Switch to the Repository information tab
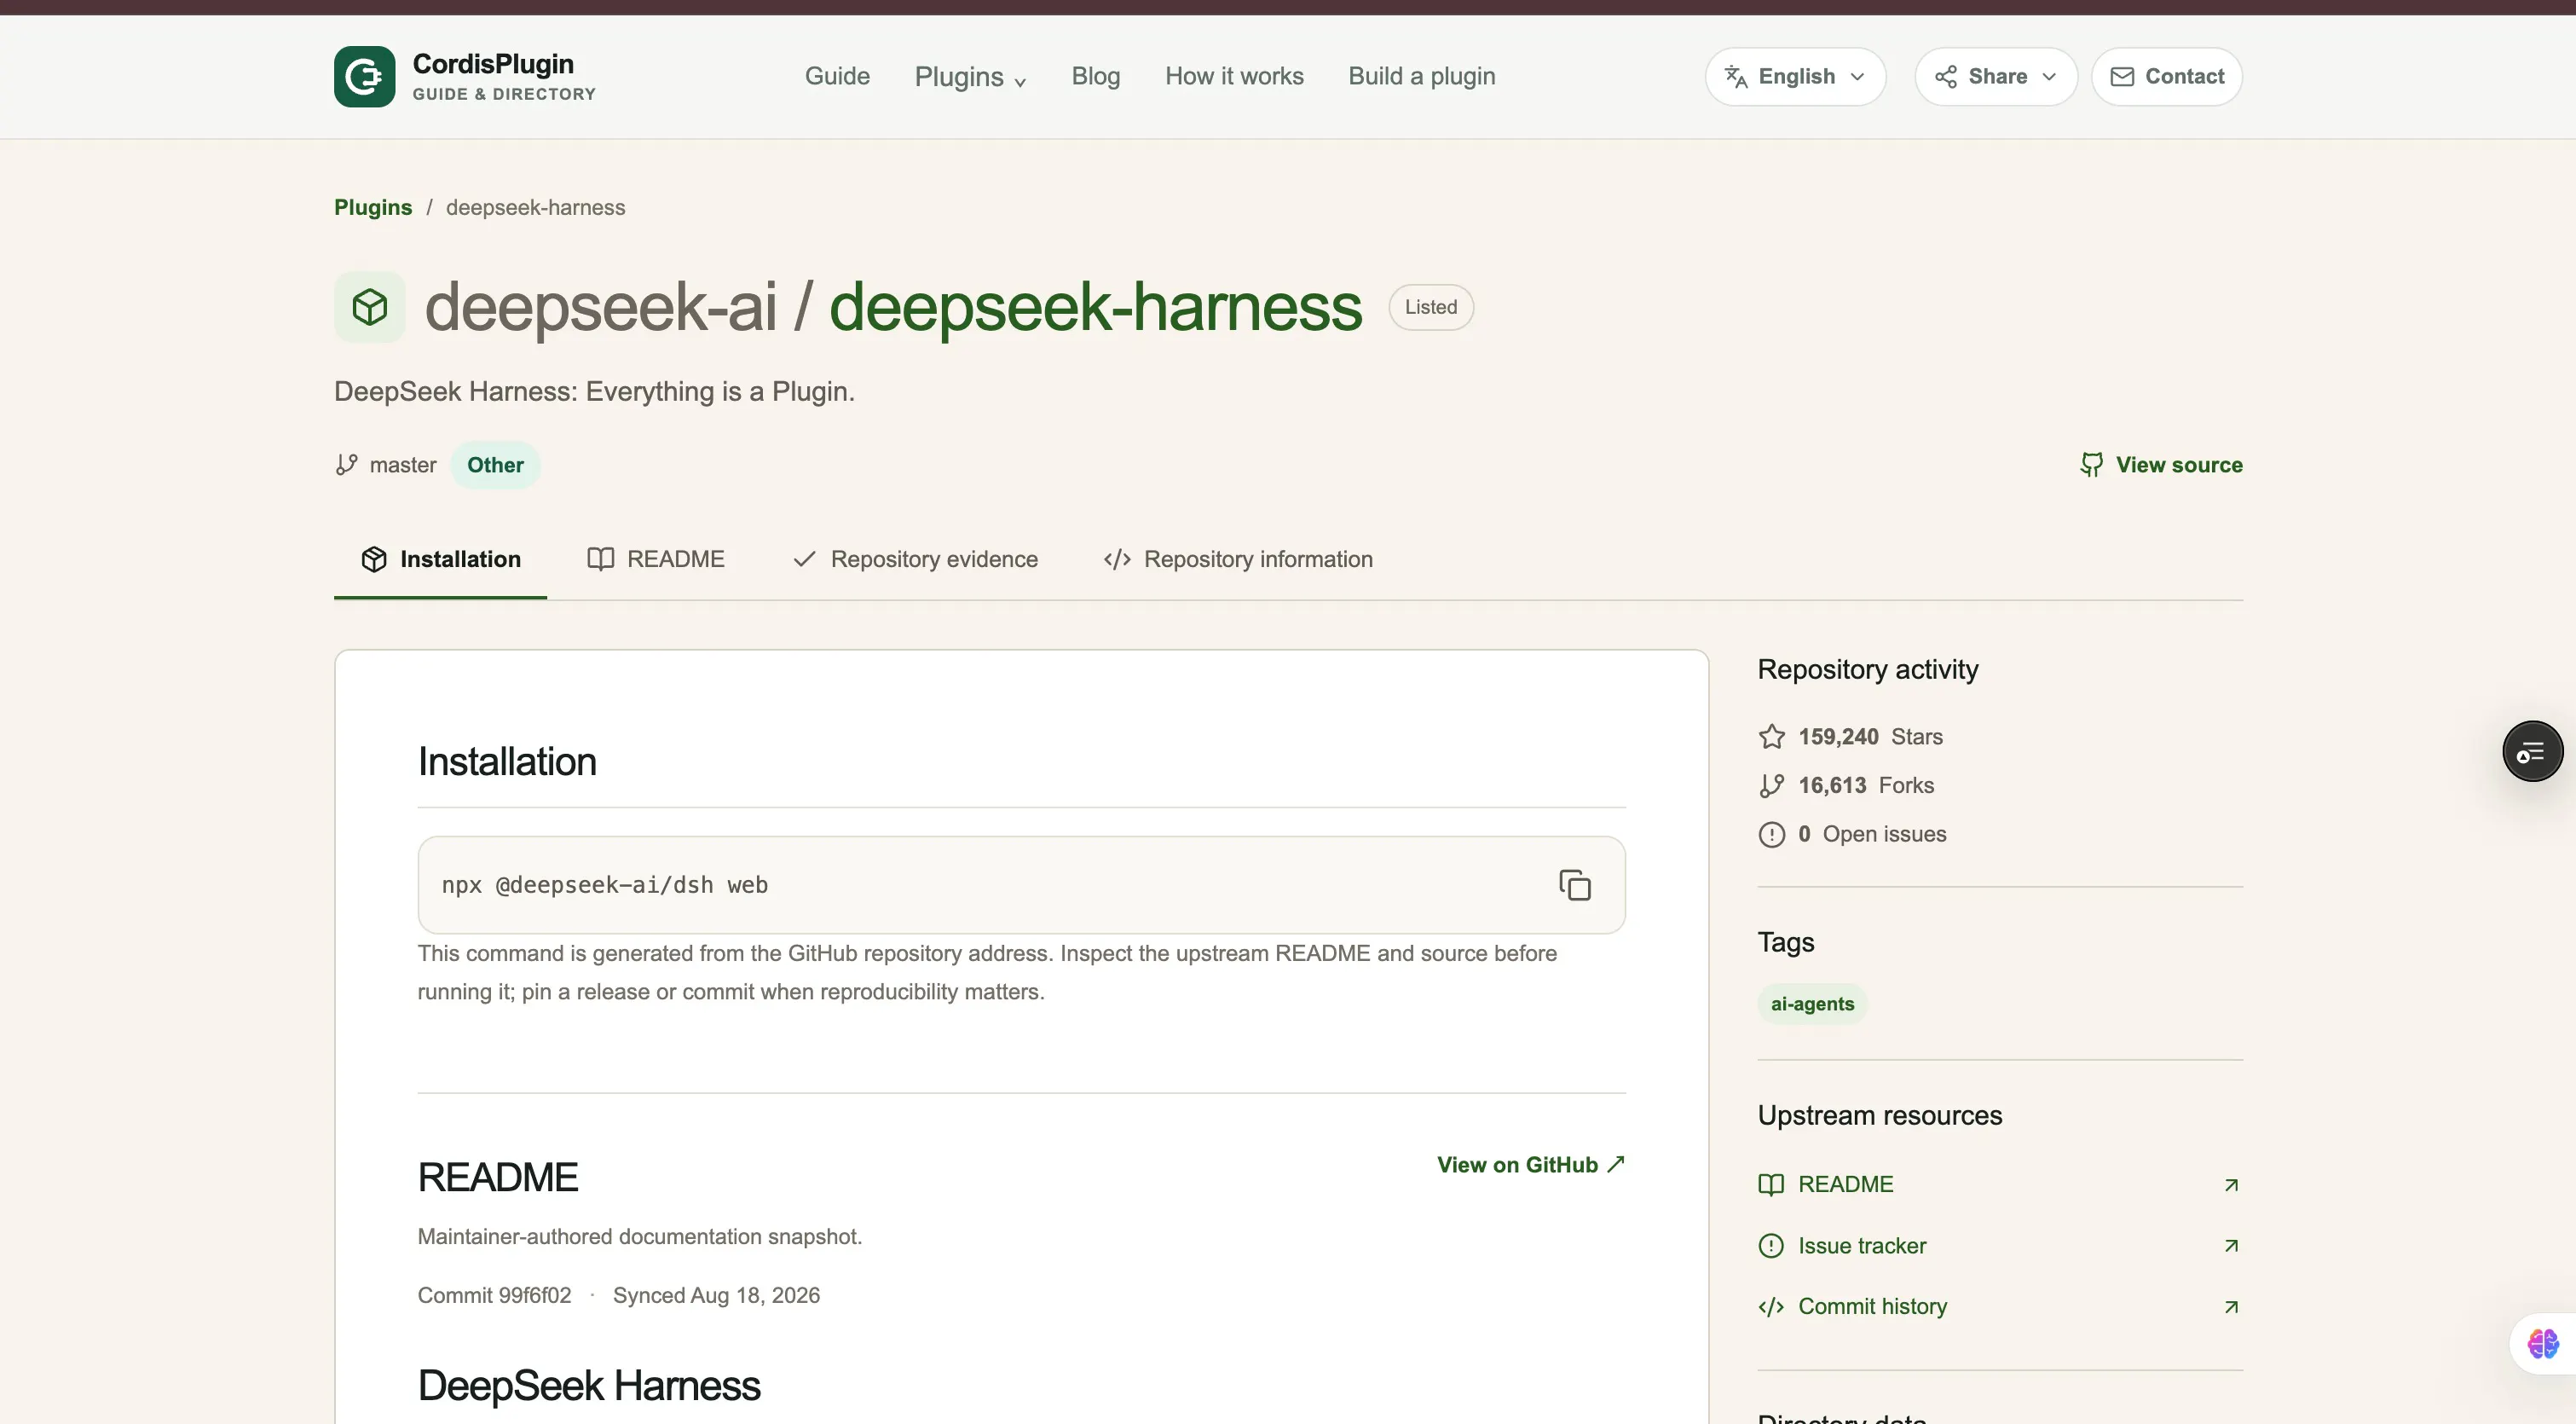2576x1424 pixels. (x=1238, y=560)
